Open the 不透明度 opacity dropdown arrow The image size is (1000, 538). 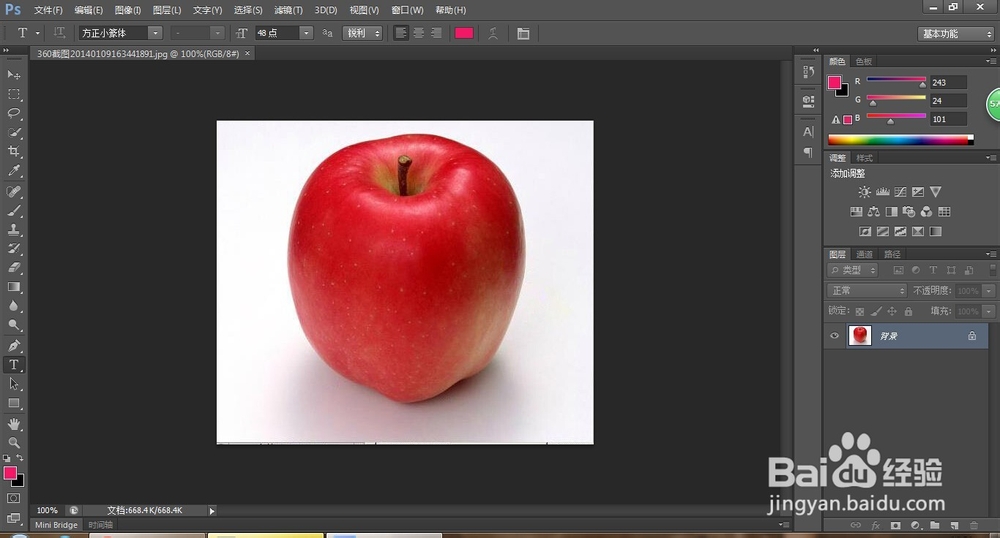pos(989,291)
